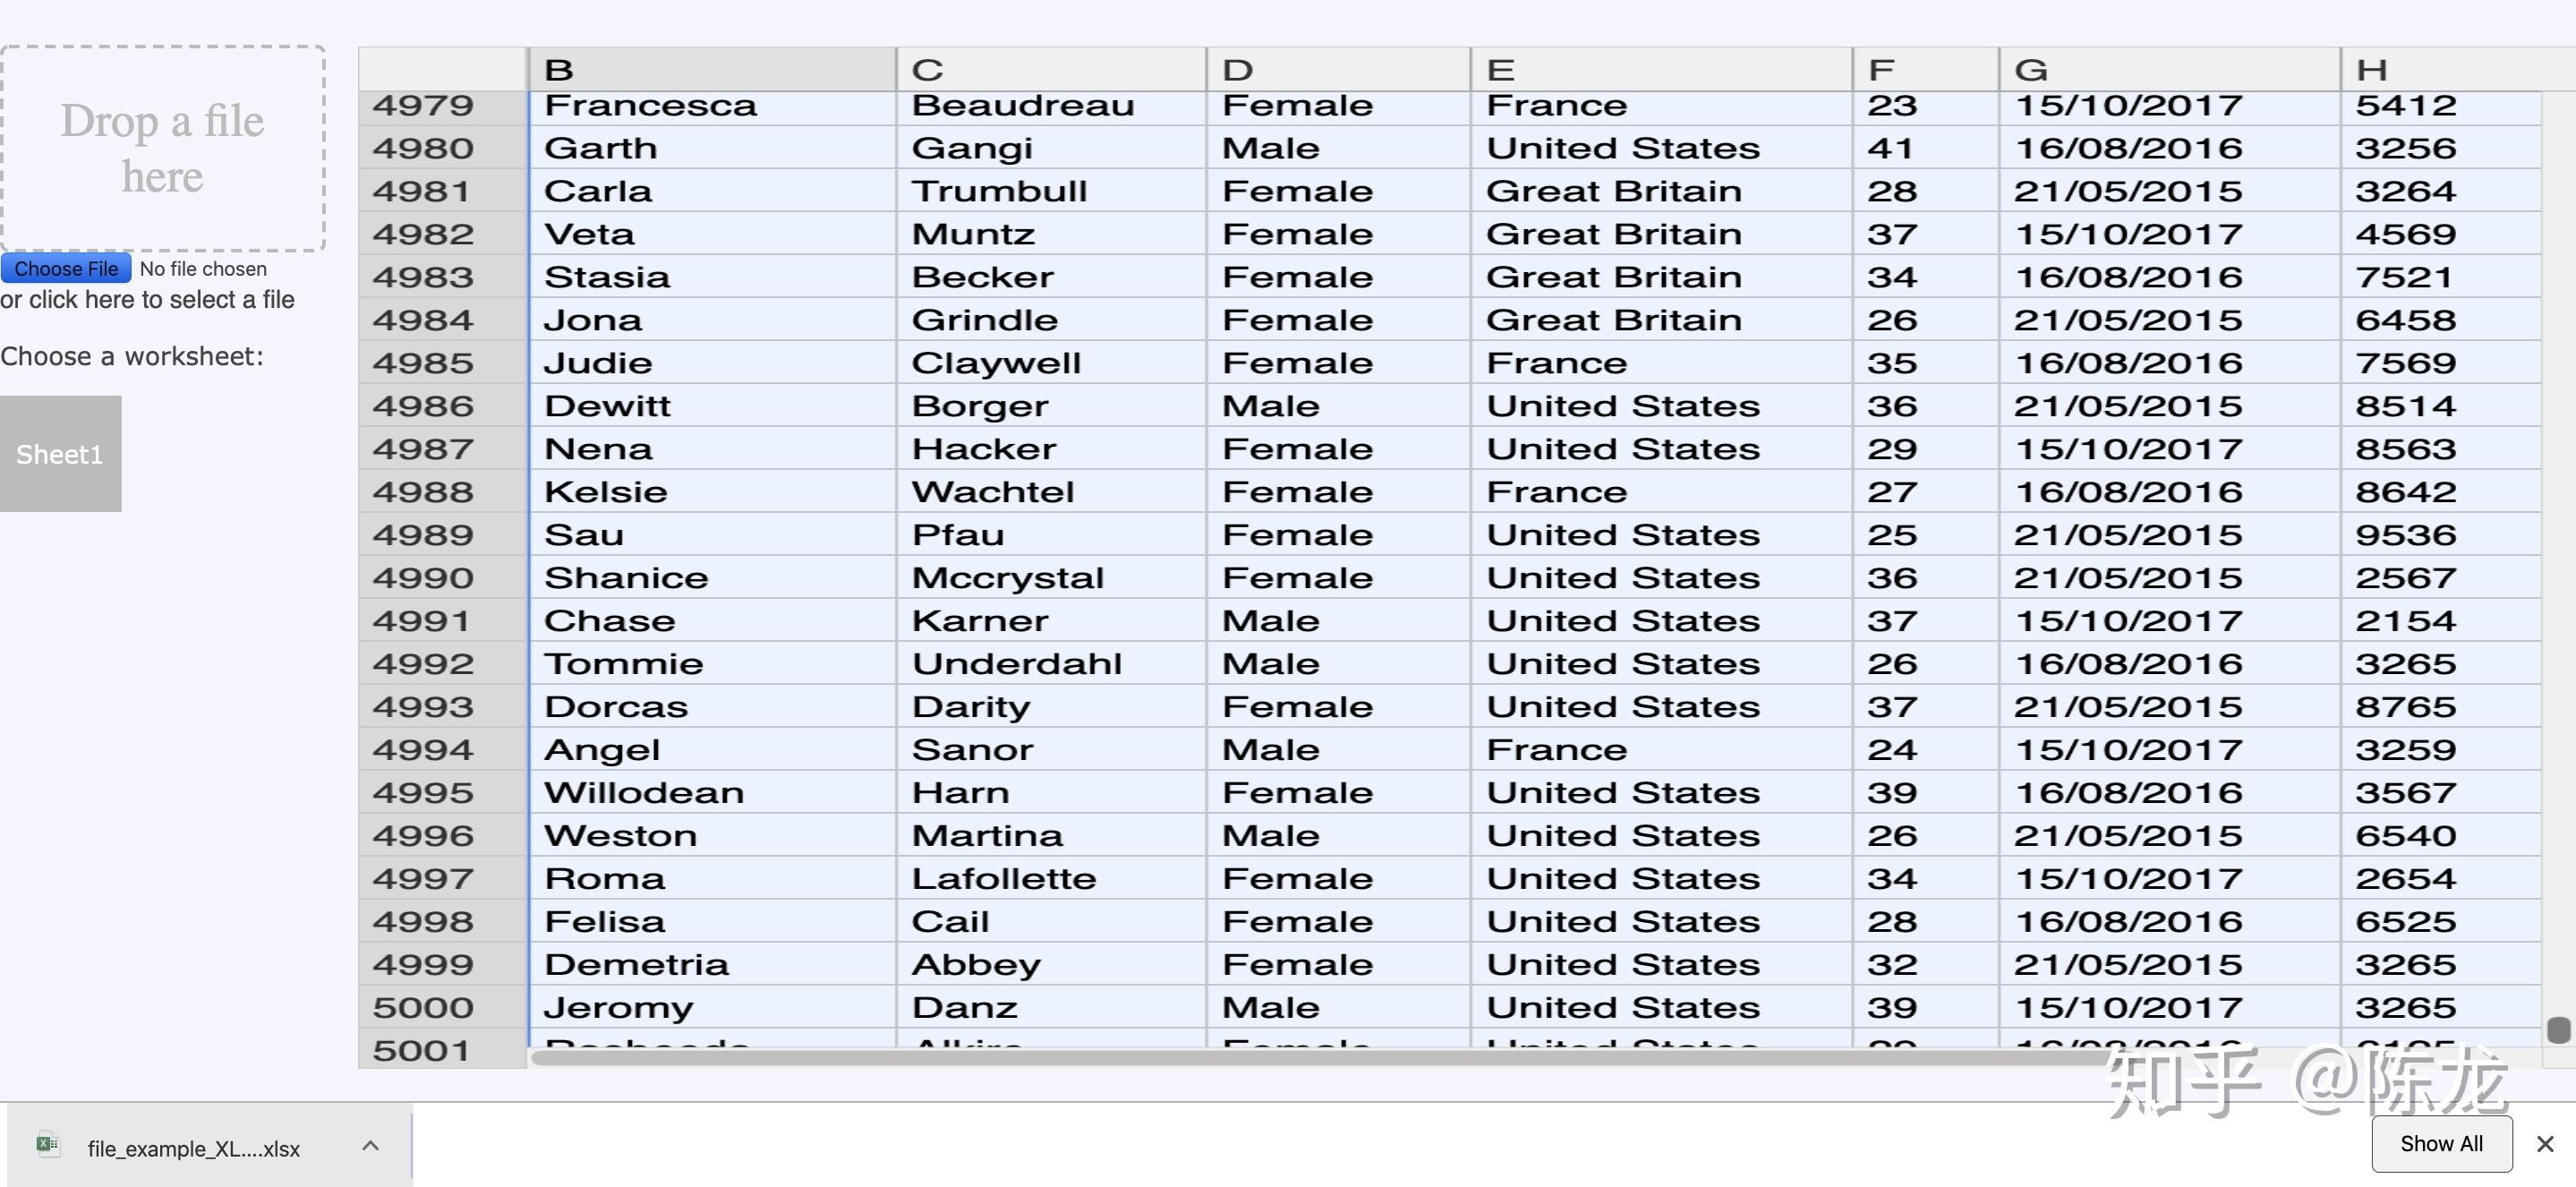Screen dimensions: 2576x1187
Task: Click the vertical scrollbar thumb
Action: point(2558,1029)
